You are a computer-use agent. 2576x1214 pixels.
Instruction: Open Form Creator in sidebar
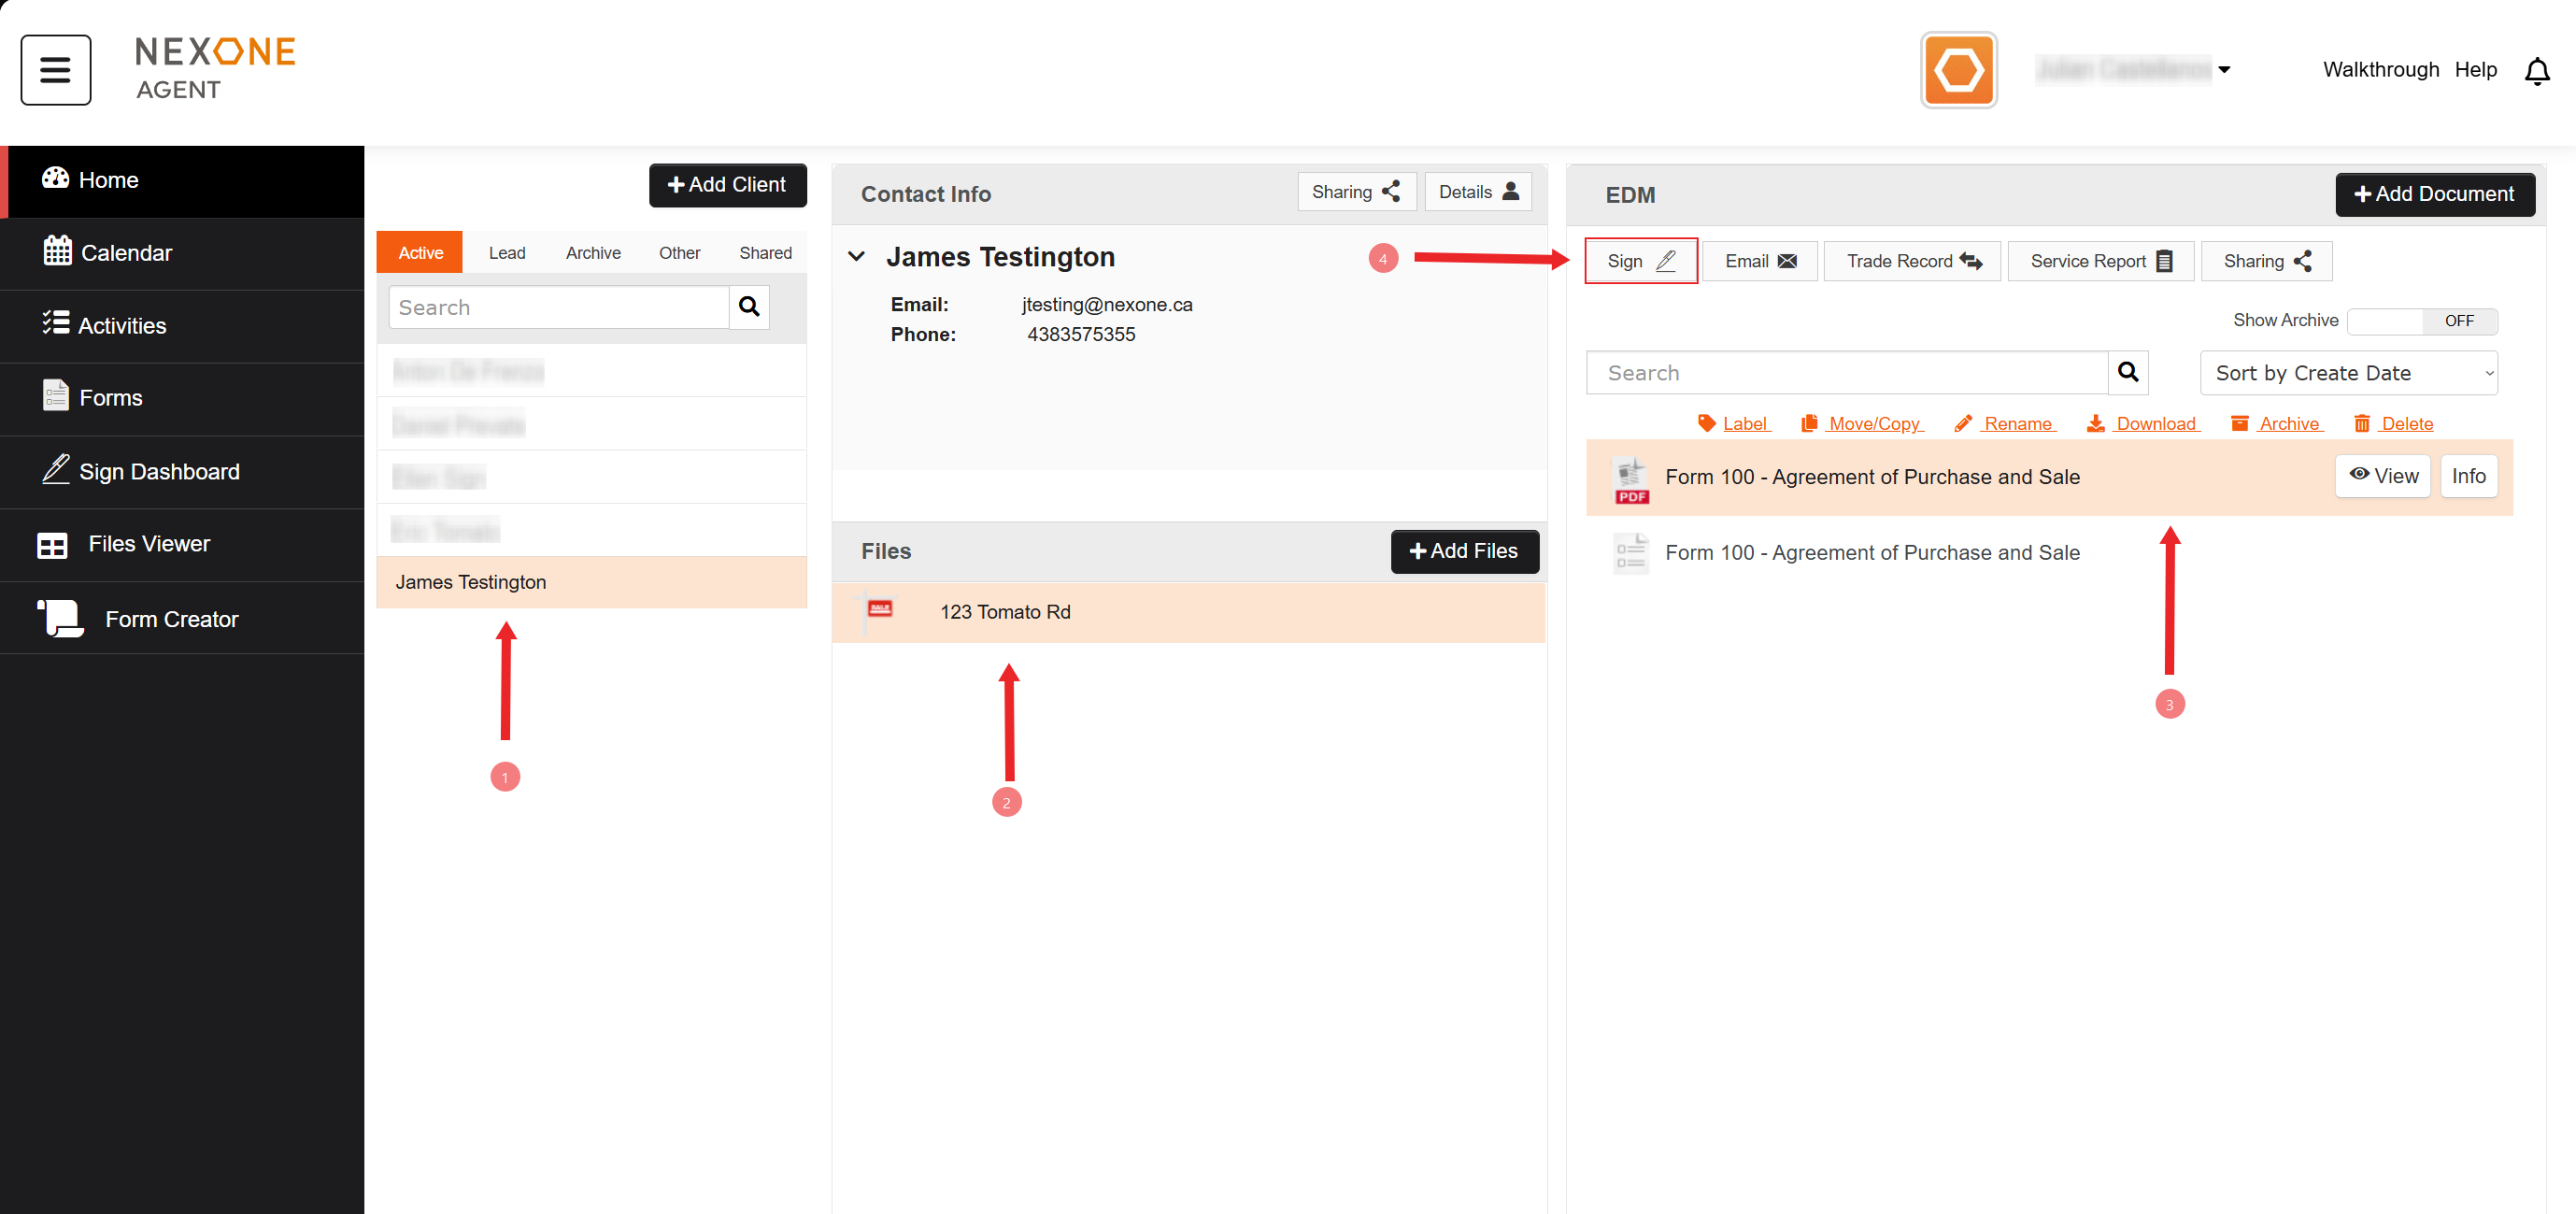point(171,619)
